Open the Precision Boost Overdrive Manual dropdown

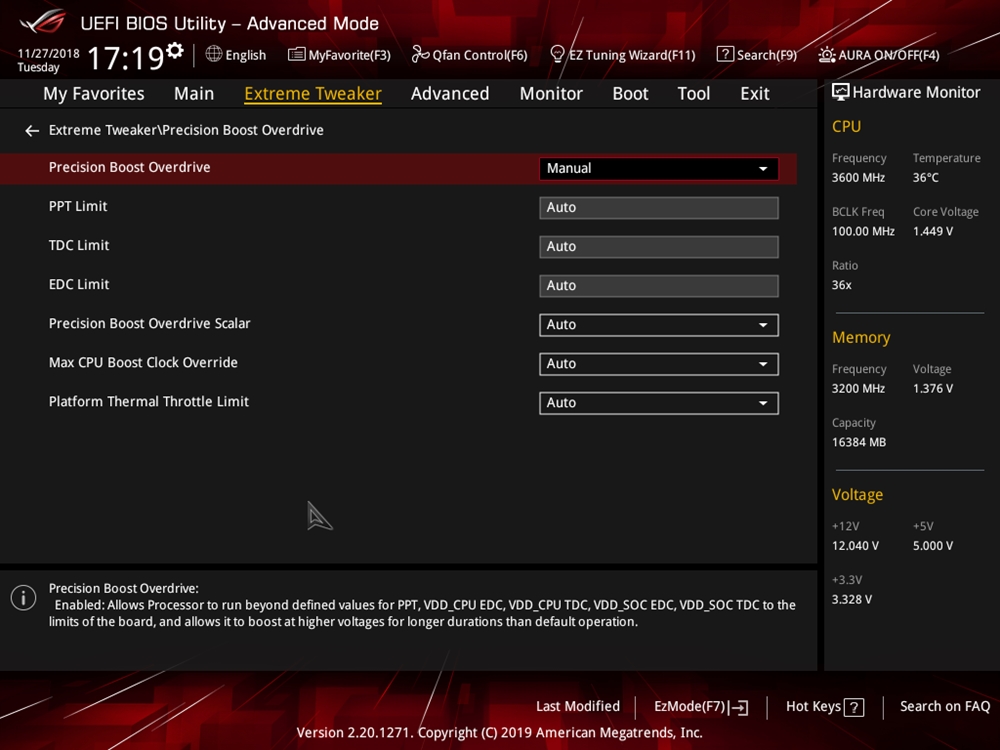tap(658, 169)
